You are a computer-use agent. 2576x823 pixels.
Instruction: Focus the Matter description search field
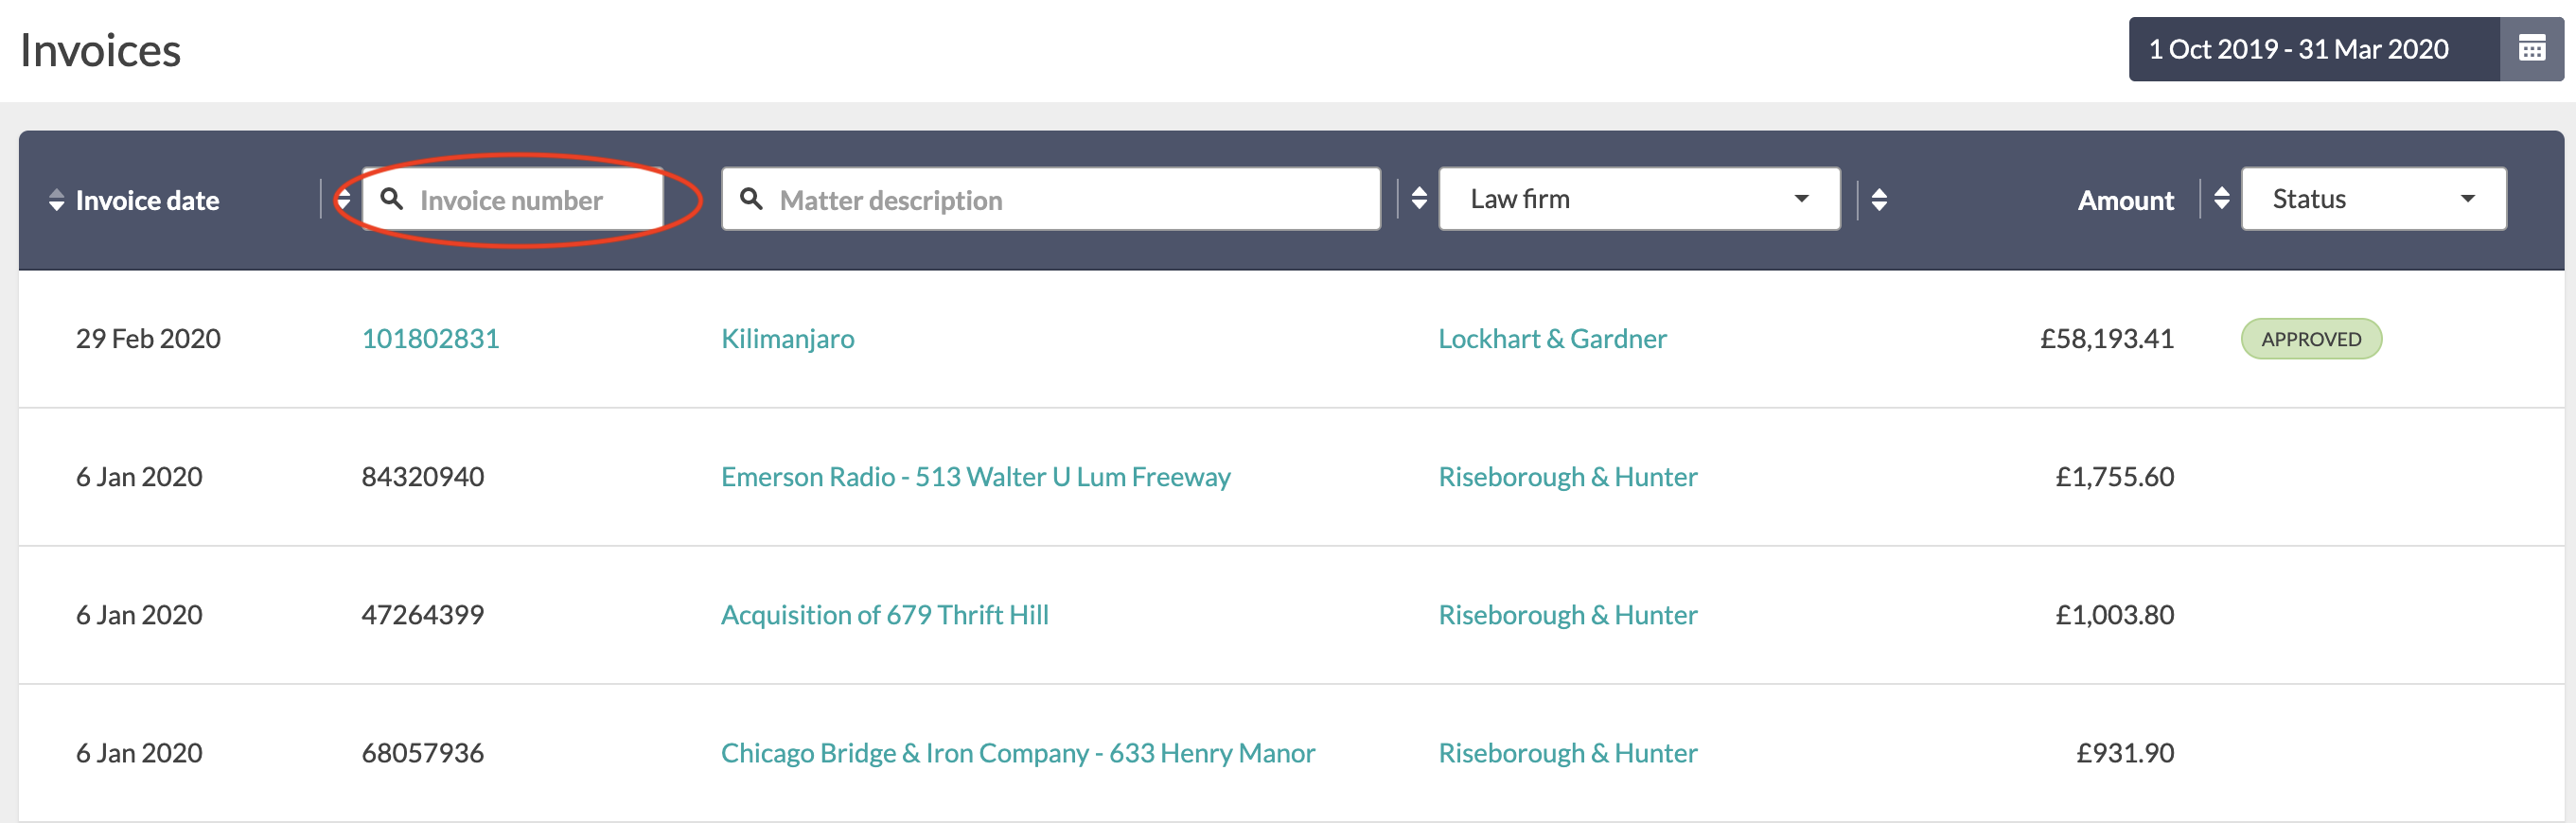tap(1051, 199)
